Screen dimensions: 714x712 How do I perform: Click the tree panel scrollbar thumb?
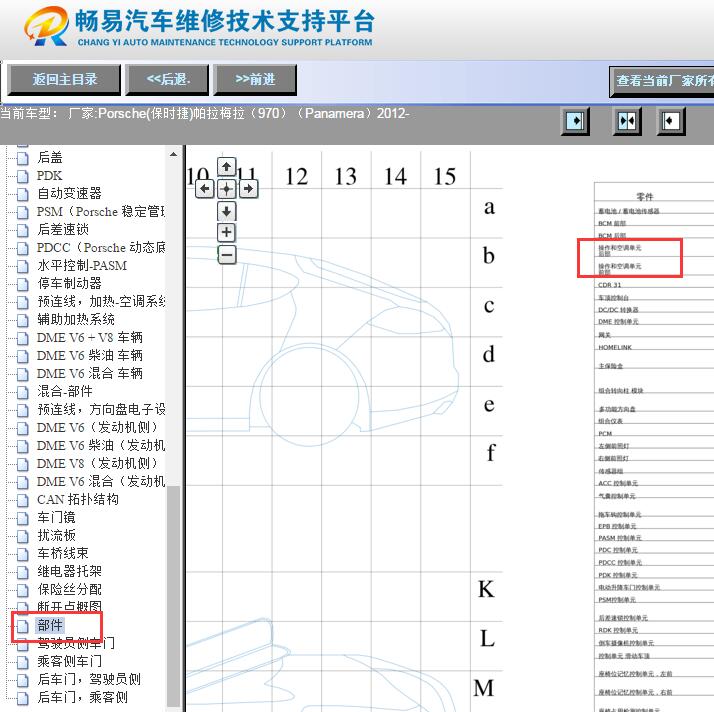(x=173, y=596)
